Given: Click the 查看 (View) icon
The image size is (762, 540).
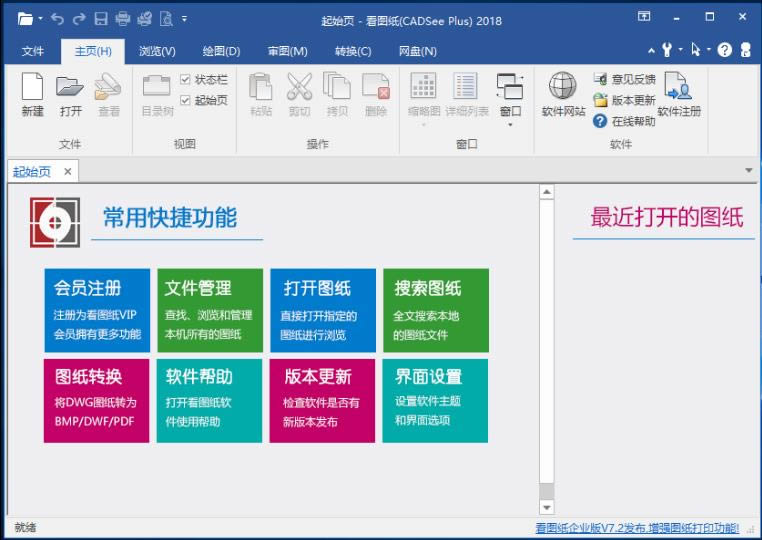Looking at the screenshot, I should 108,87.
